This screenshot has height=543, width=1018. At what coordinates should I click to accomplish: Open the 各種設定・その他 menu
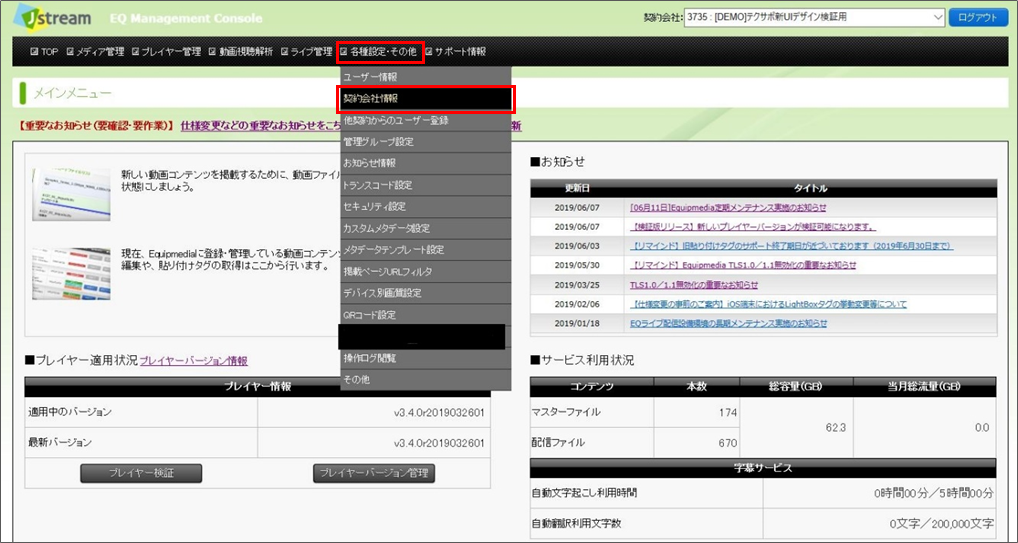382,51
